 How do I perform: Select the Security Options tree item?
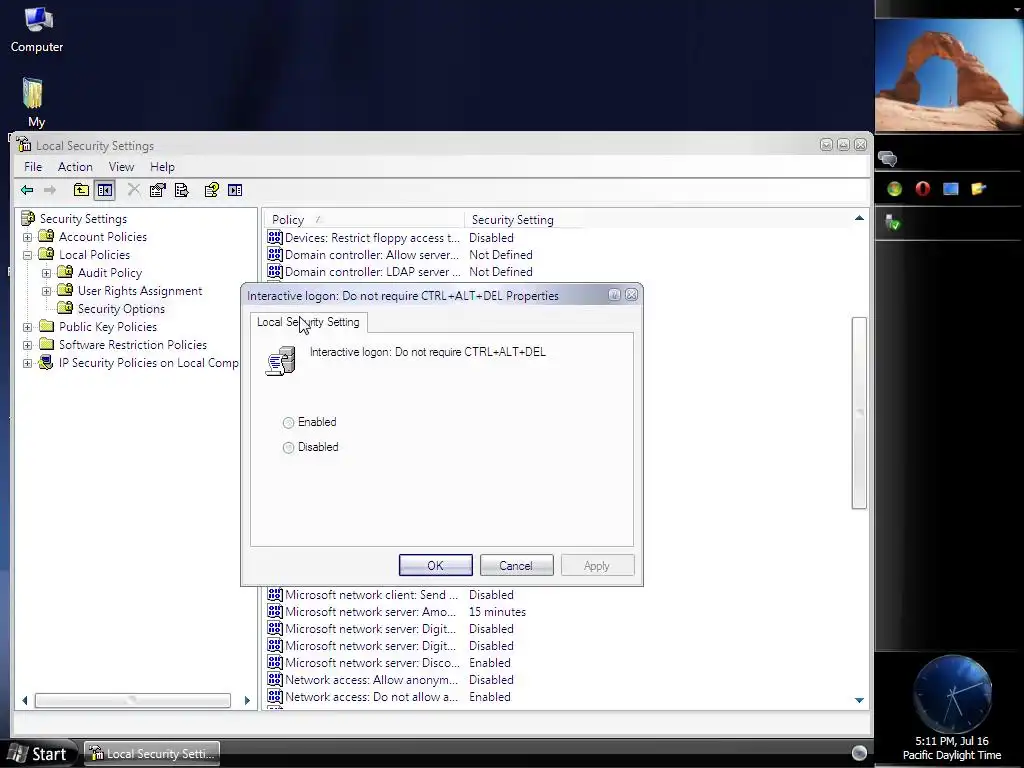tap(121, 309)
